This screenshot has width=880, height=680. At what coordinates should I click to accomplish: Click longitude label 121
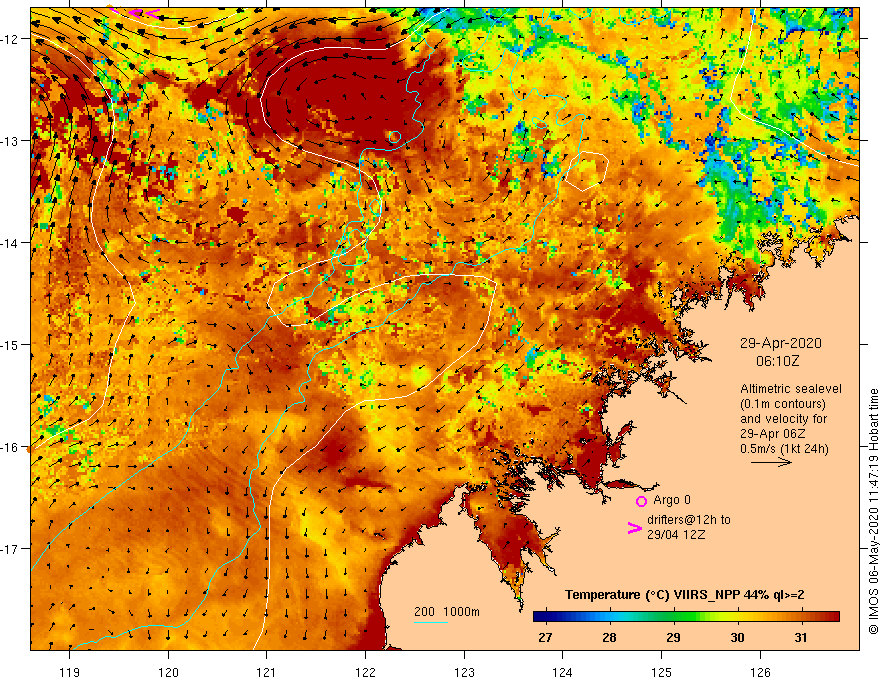tap(267, 672)
